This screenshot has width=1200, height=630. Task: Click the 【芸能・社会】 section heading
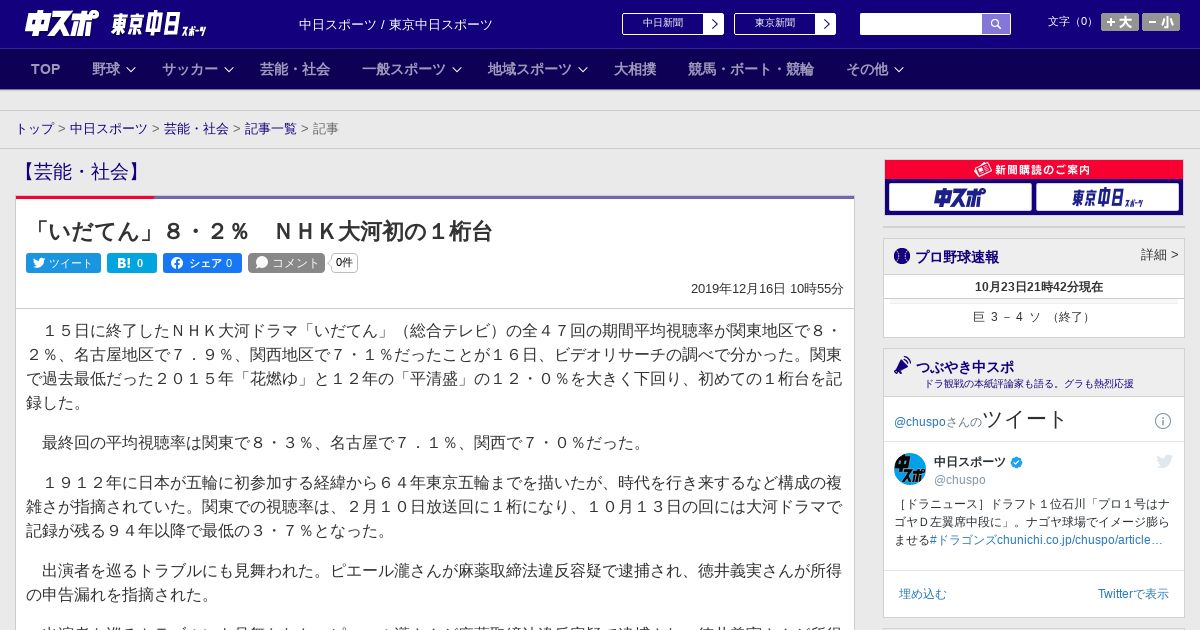(81, 172)
